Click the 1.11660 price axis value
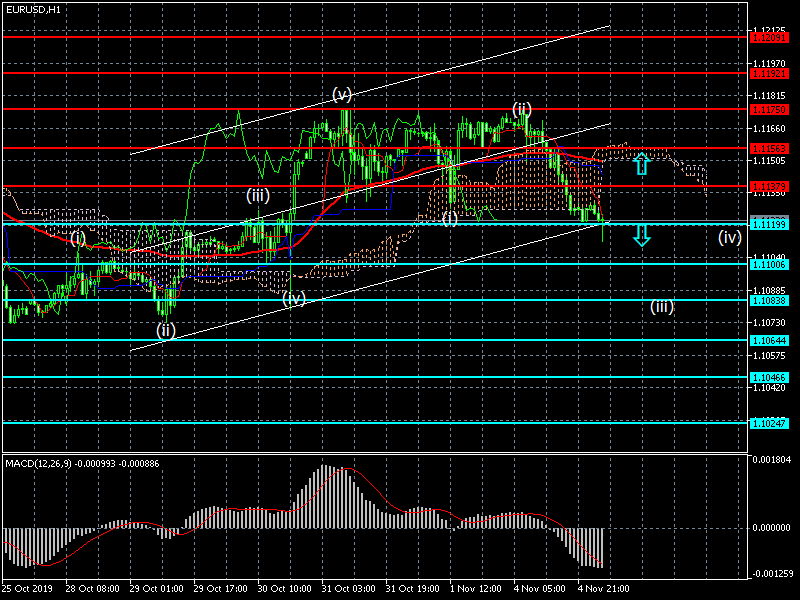This screenshot has height=600, width=800. tap(769, 129)
